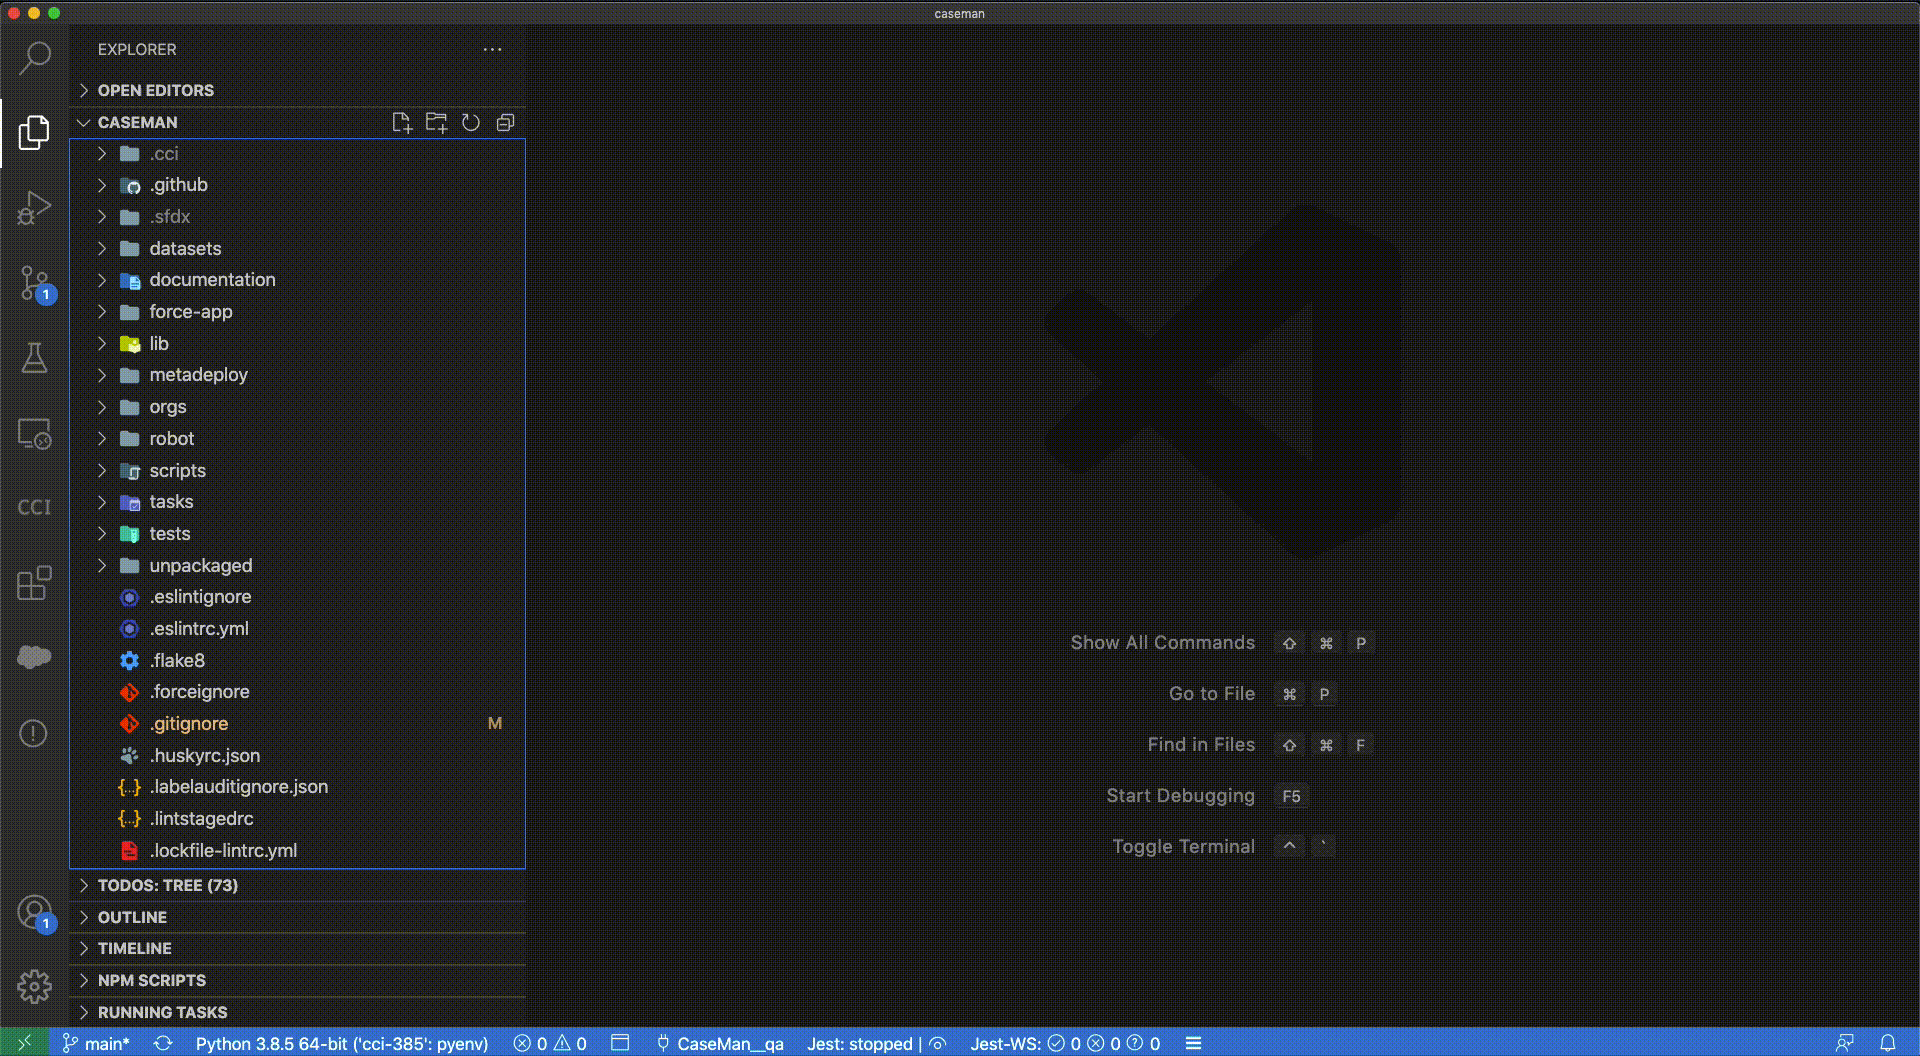The height and width of the screenshot is (1056, 1920).
Task: Expand the NPM Scripts section
Action: coord(298,980)
